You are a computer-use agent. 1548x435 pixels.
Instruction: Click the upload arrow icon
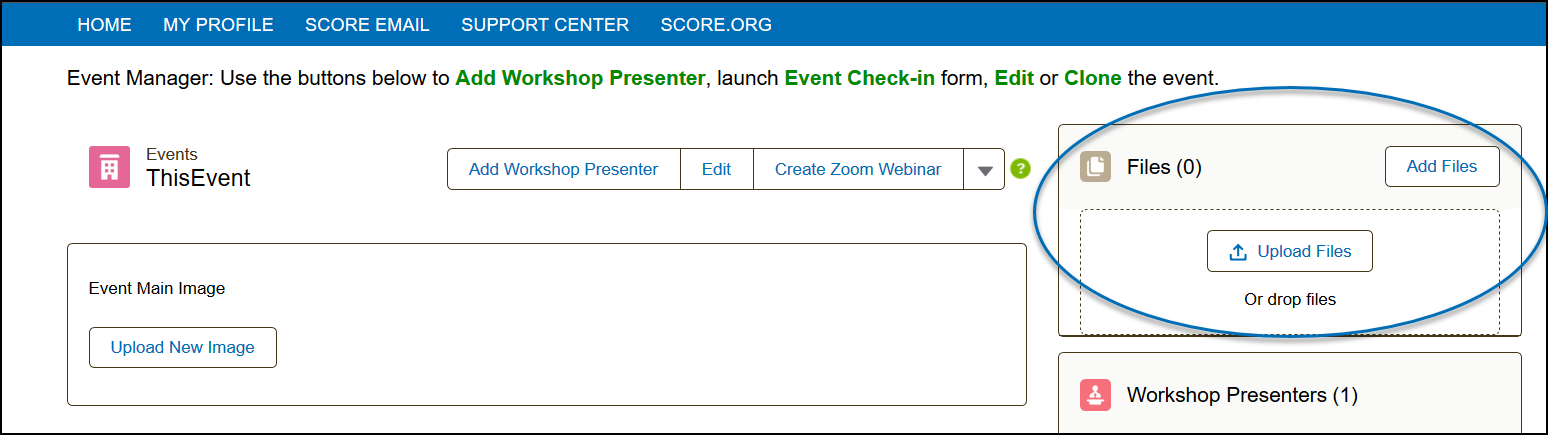click(x=1237, y=252)
